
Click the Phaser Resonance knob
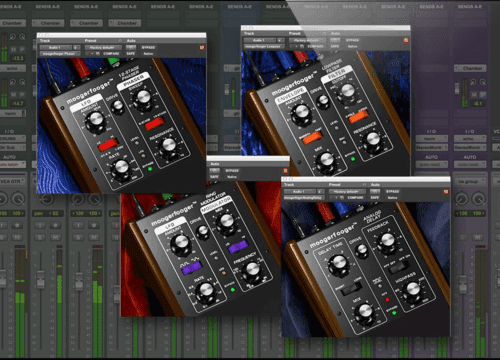(169, 146)
